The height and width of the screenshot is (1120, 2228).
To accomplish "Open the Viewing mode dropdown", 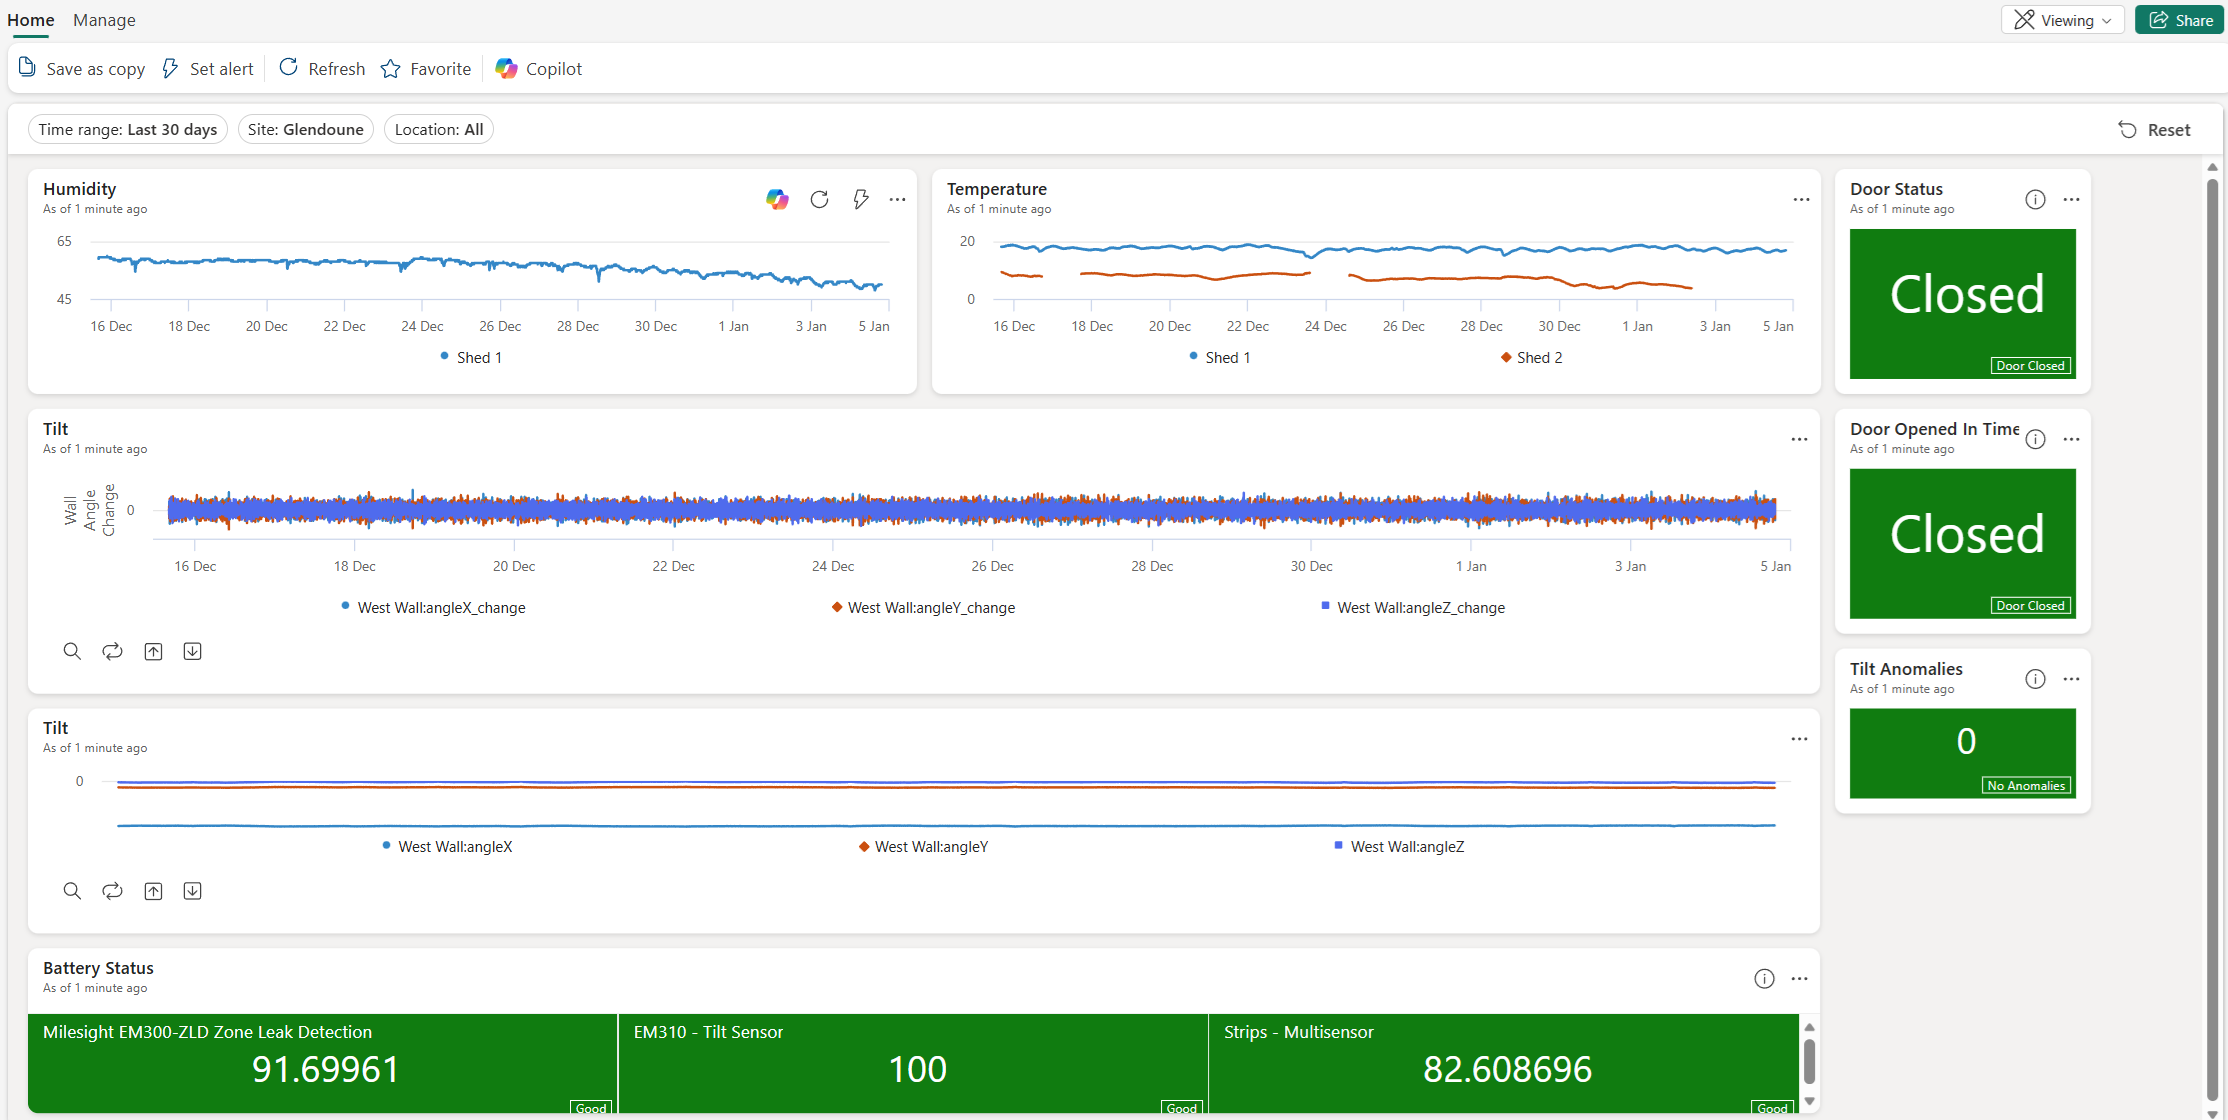I will (x=2062, y=19).
